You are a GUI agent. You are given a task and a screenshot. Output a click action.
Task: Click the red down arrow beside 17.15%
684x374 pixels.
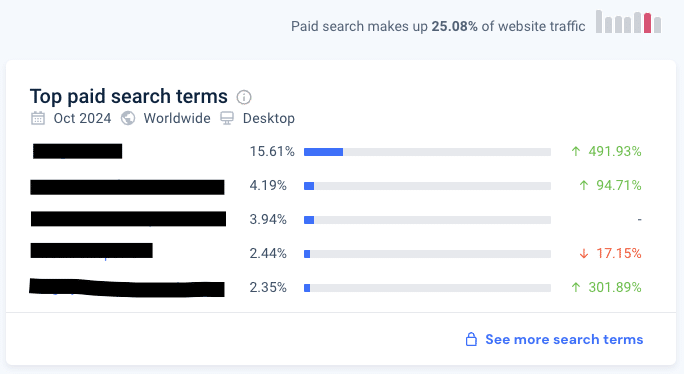(584, 254)
